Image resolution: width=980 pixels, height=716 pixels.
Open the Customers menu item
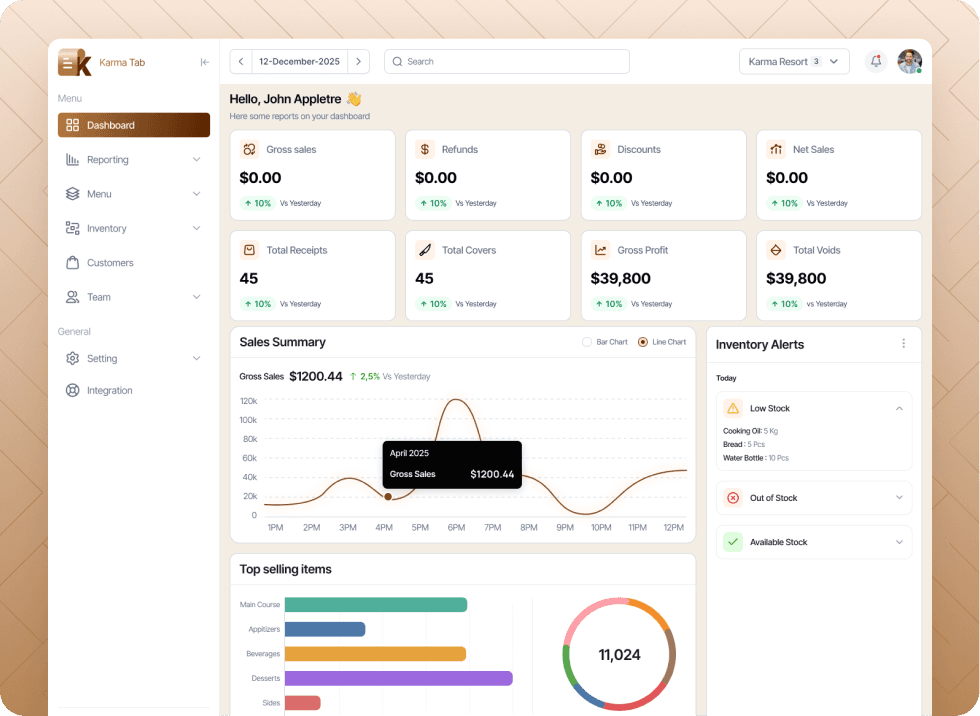click(134, 262)
